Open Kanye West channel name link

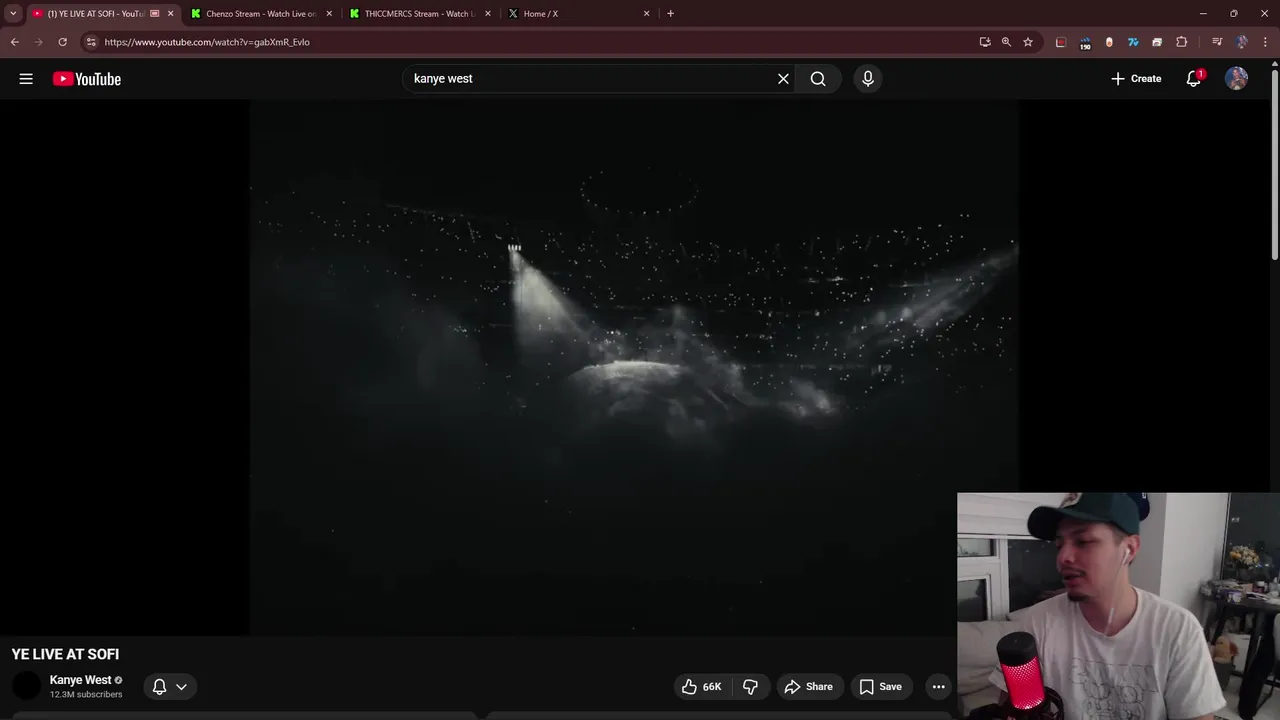(81, 680)
